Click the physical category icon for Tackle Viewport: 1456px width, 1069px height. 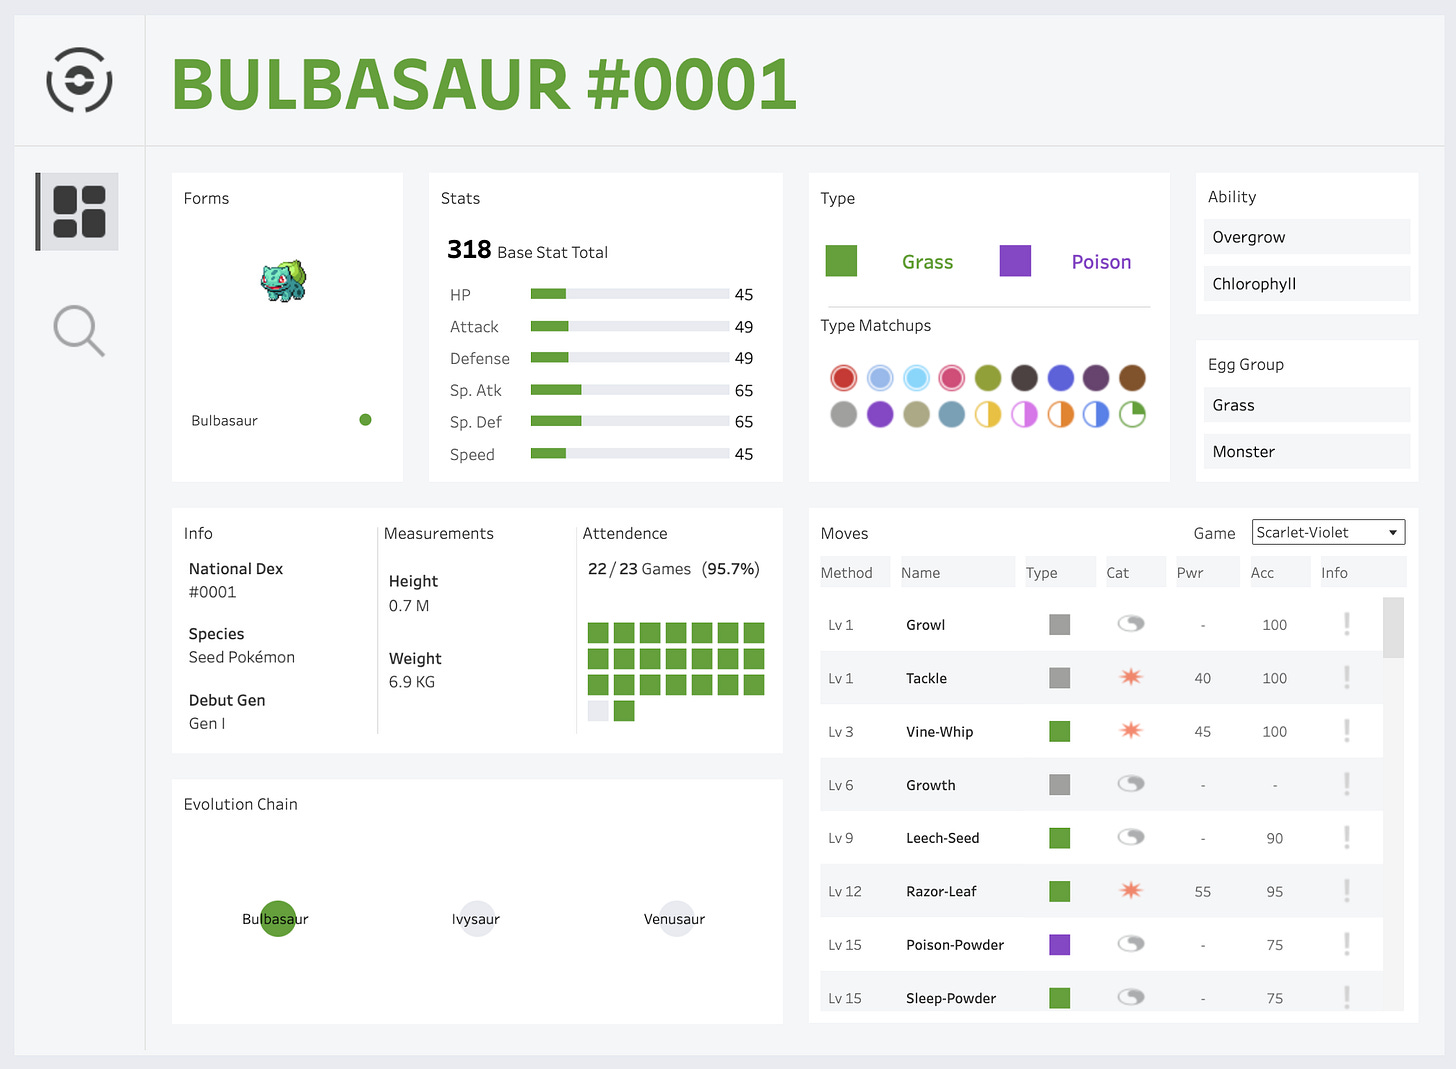click(1131, 677)
